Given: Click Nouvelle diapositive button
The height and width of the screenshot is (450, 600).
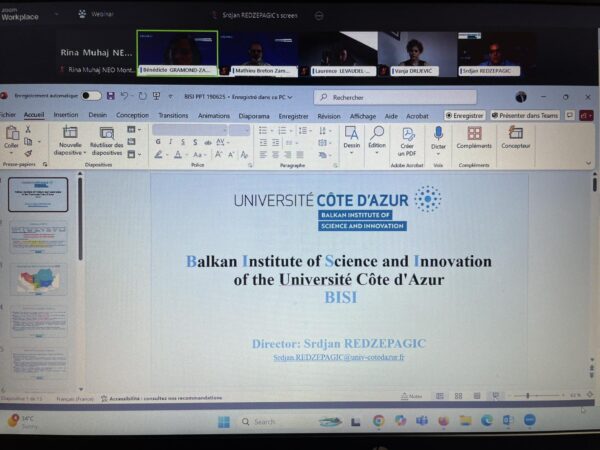Looking at the screenshot, I should [70, 140].
